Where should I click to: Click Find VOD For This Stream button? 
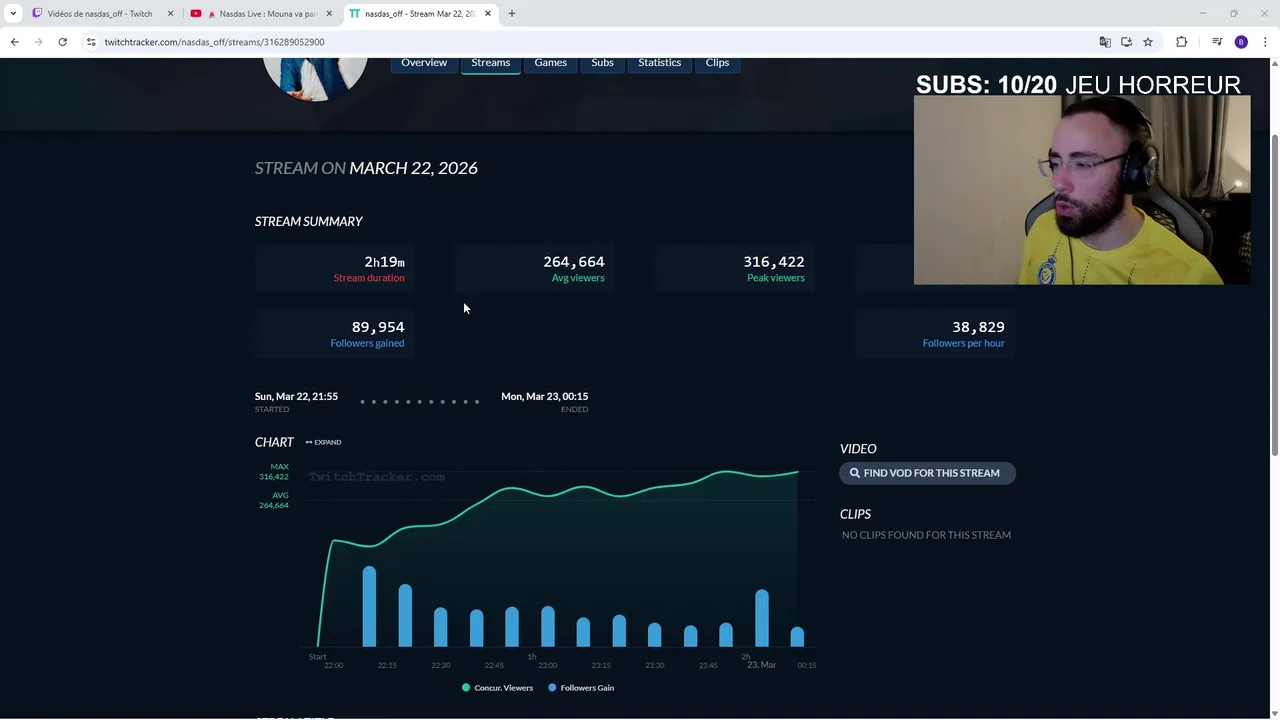pos(927,473)
